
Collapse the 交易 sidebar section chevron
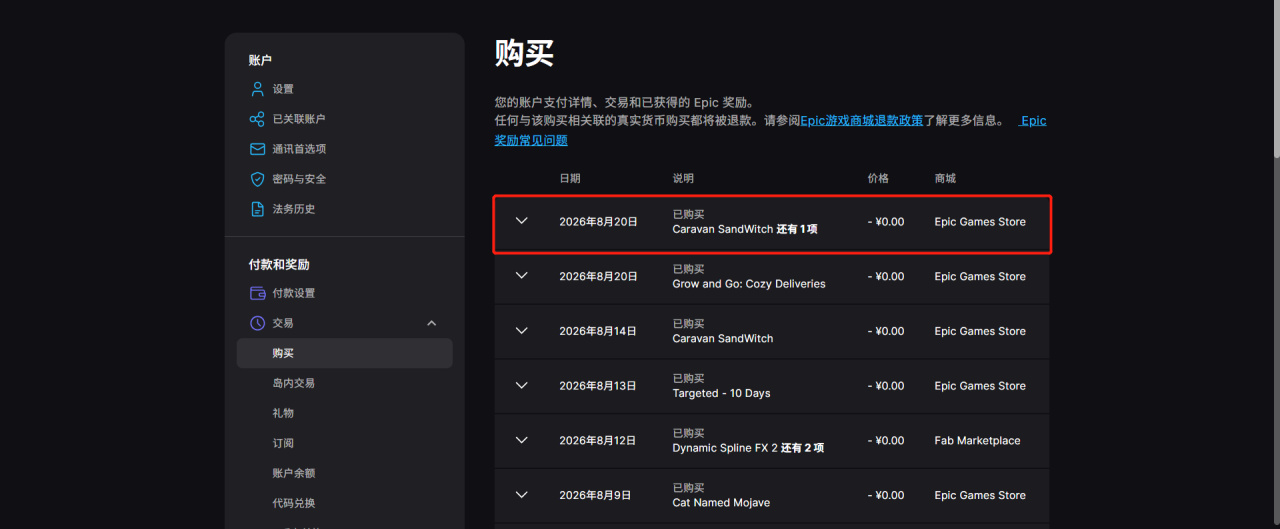tap(432, 323)
